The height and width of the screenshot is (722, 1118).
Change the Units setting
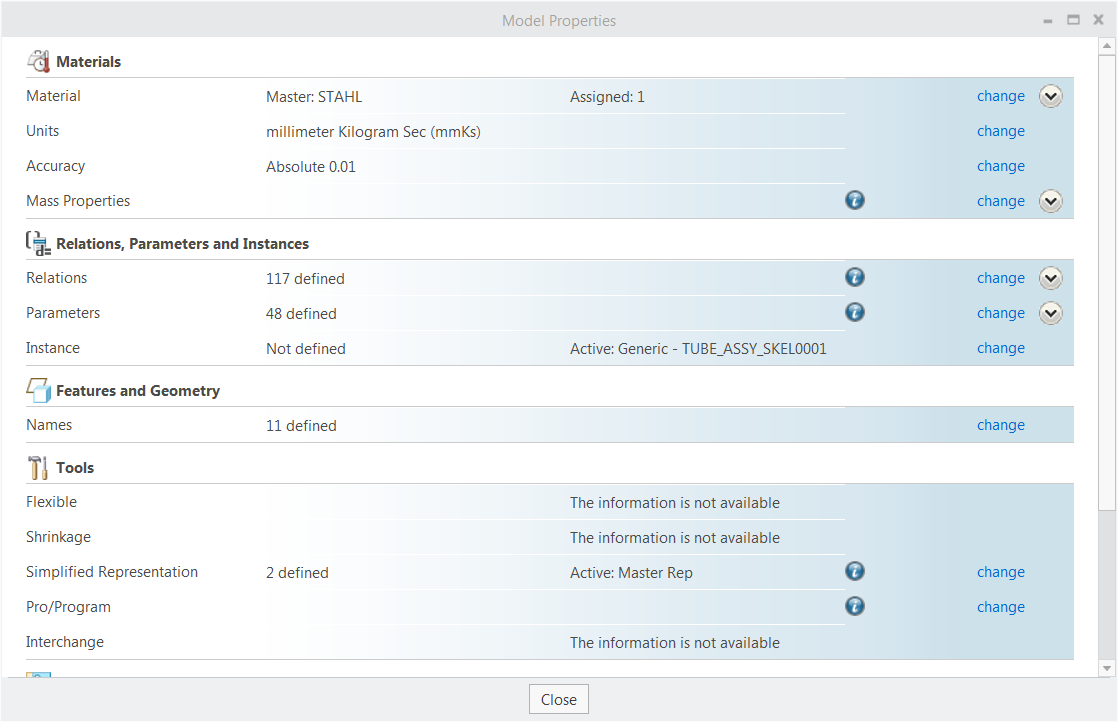1000,131
